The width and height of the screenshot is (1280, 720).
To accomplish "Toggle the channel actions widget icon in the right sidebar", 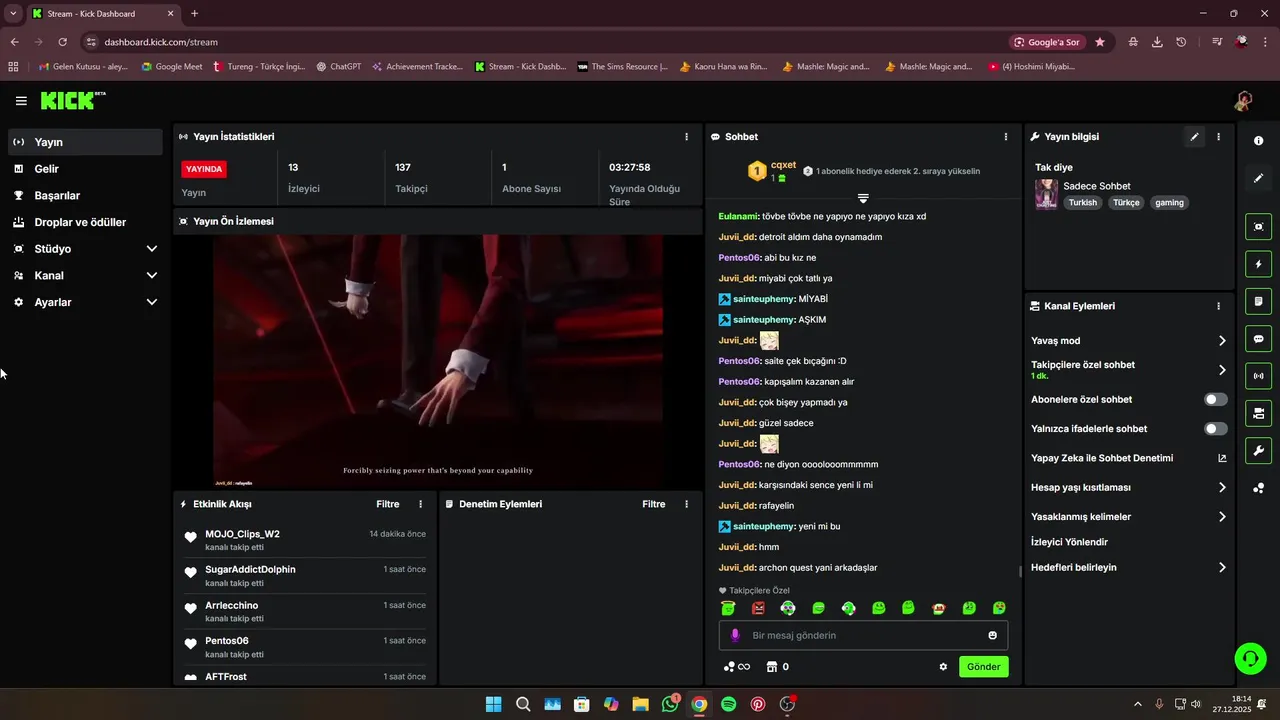I will (x=1259, y=413).
